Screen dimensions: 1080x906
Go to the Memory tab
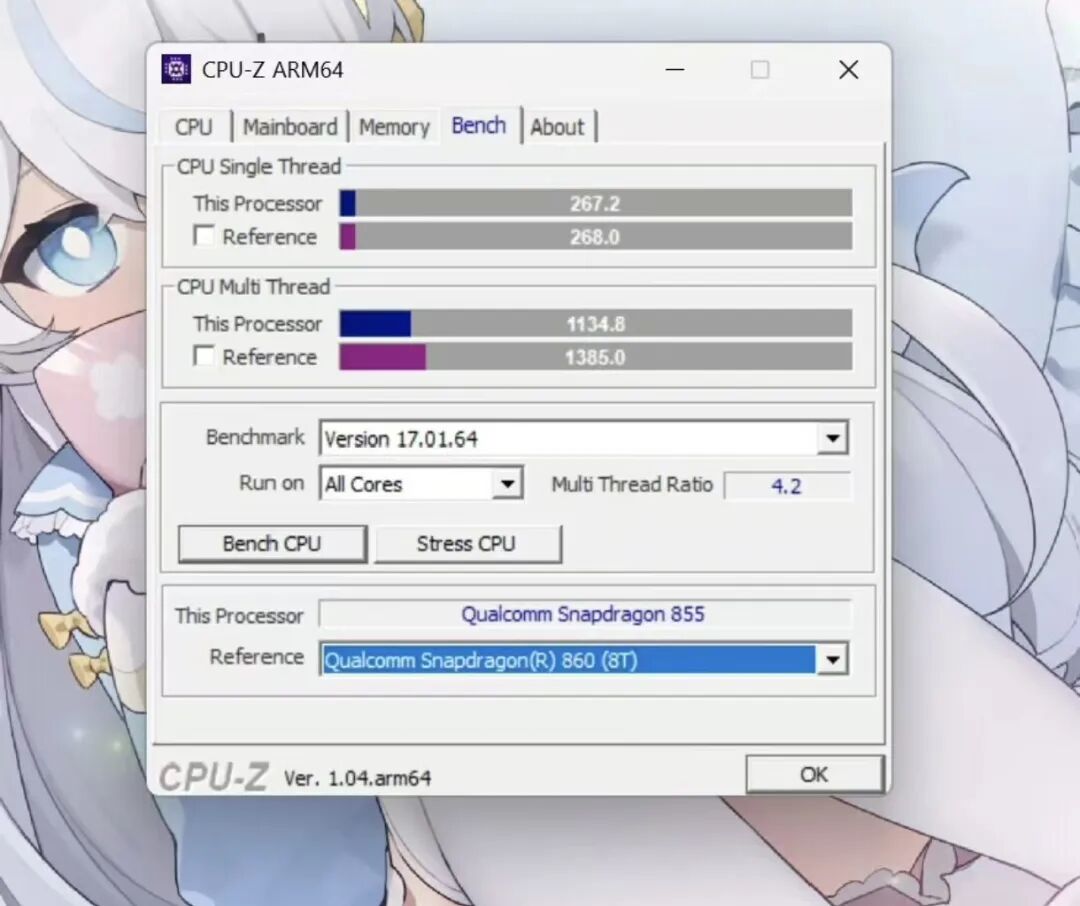click(394, 127)
